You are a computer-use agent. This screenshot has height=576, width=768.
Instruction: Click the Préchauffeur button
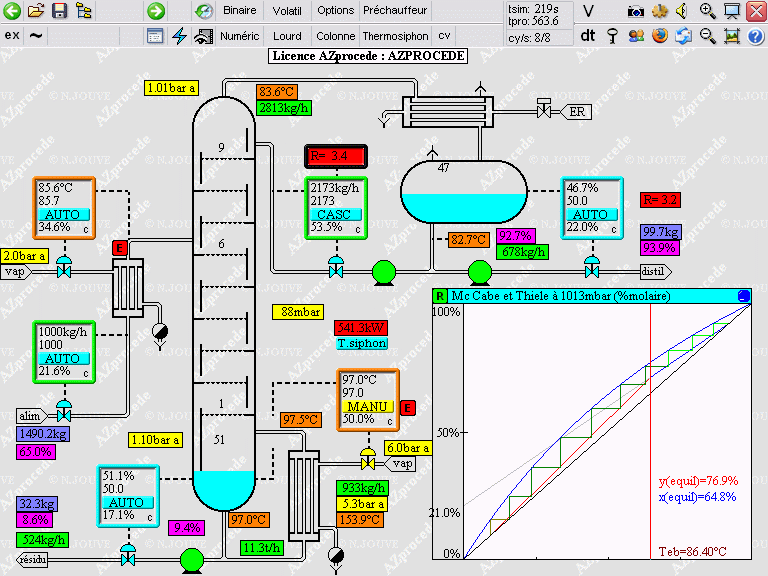395,11
